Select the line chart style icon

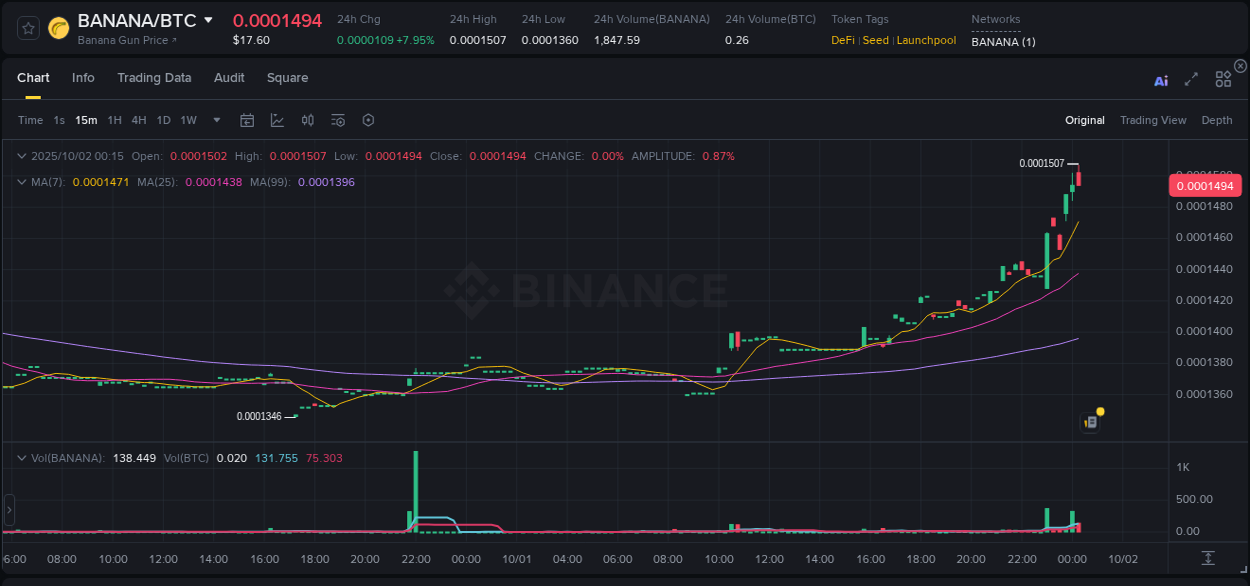277,120
